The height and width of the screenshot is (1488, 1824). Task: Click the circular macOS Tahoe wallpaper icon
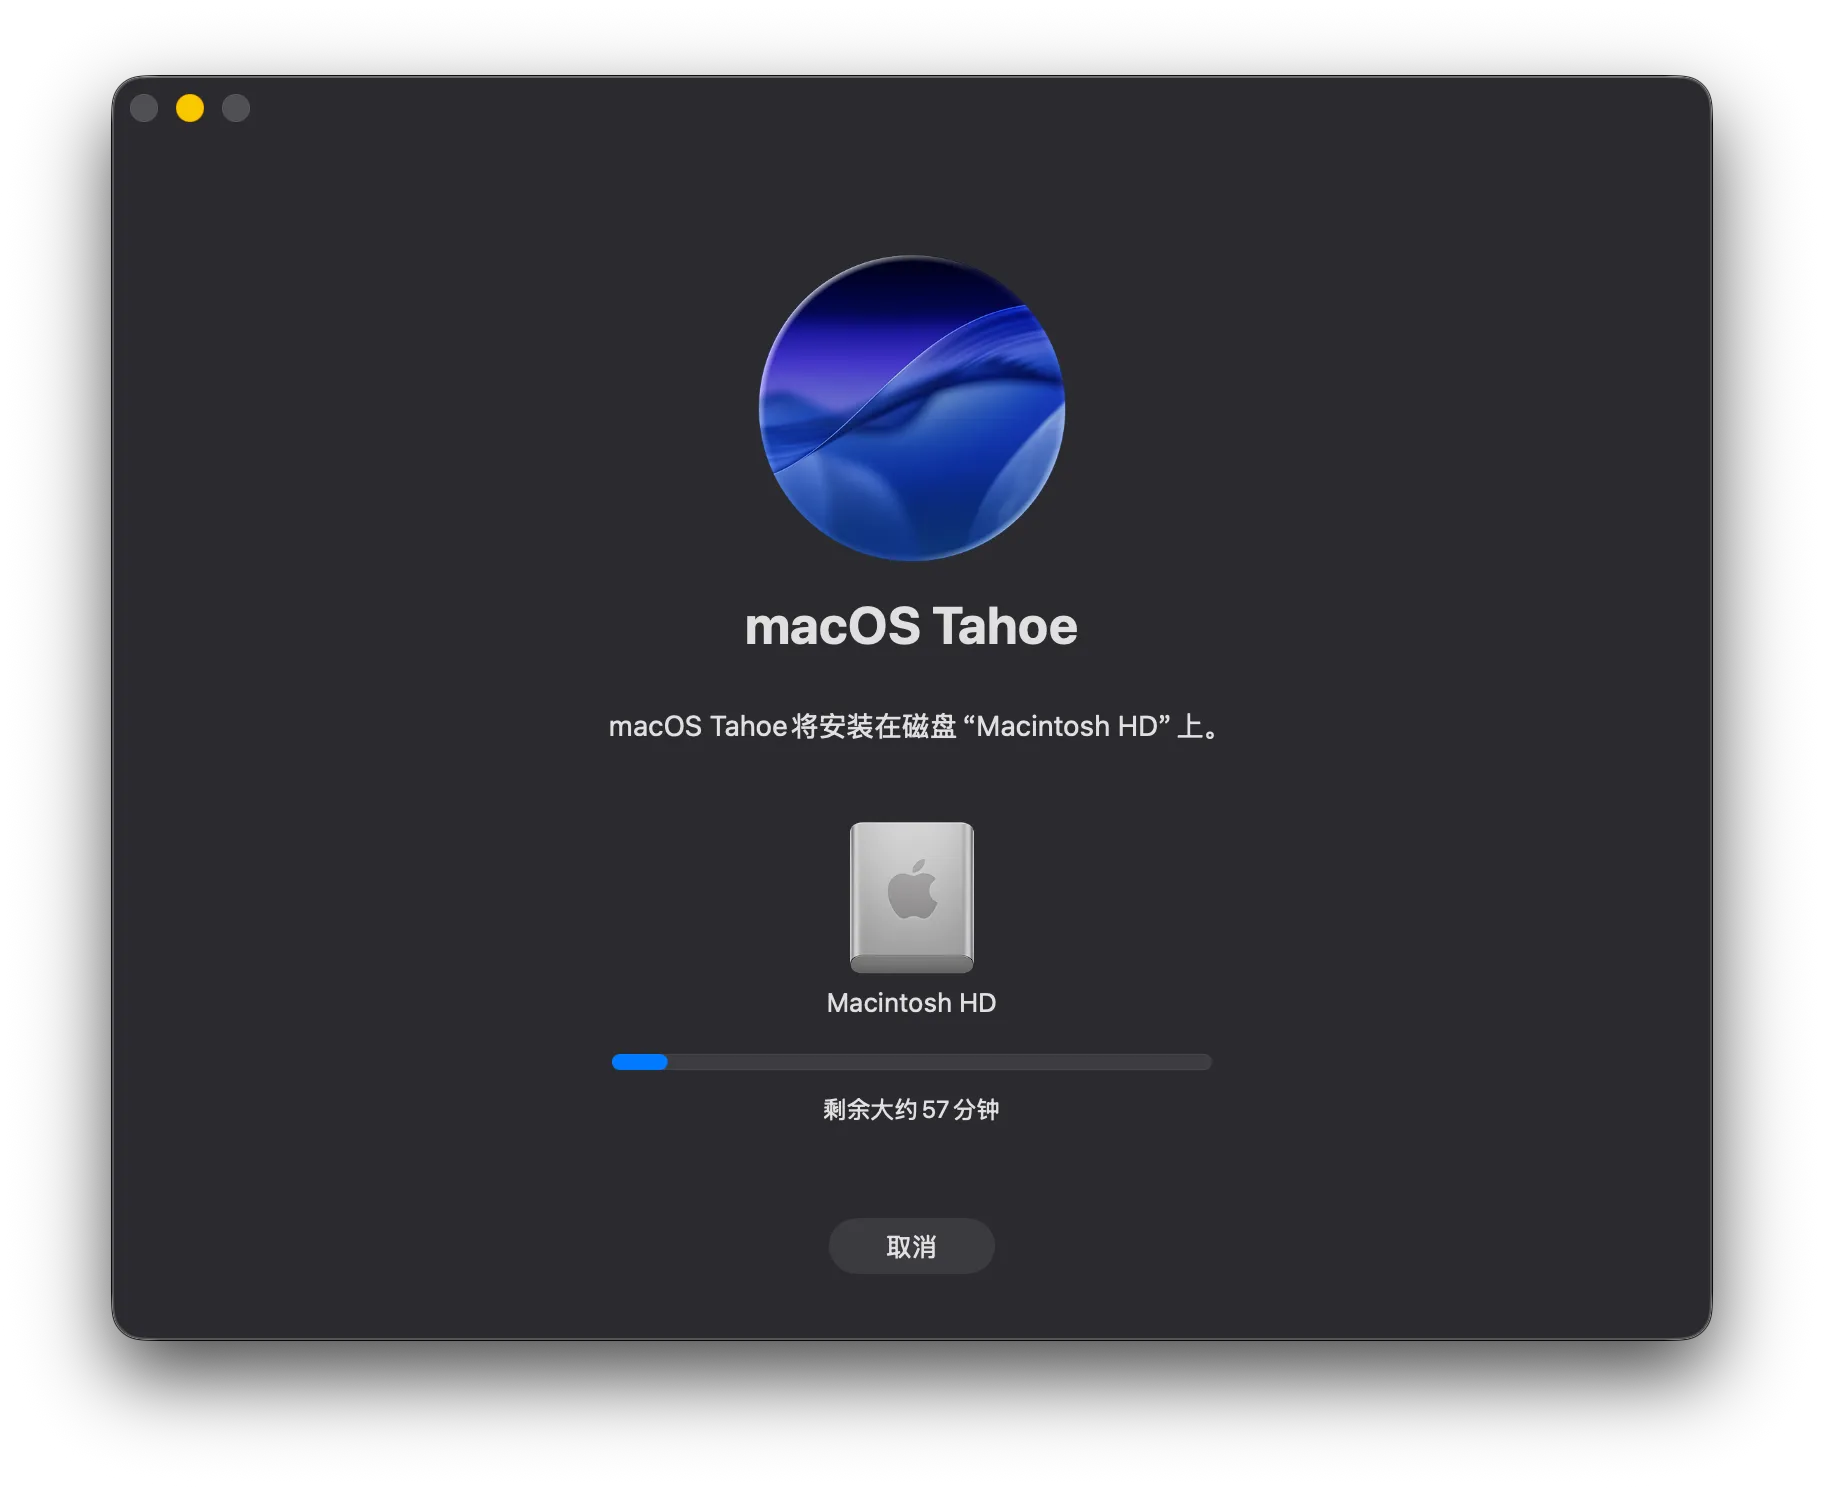[x=911, y=408]
